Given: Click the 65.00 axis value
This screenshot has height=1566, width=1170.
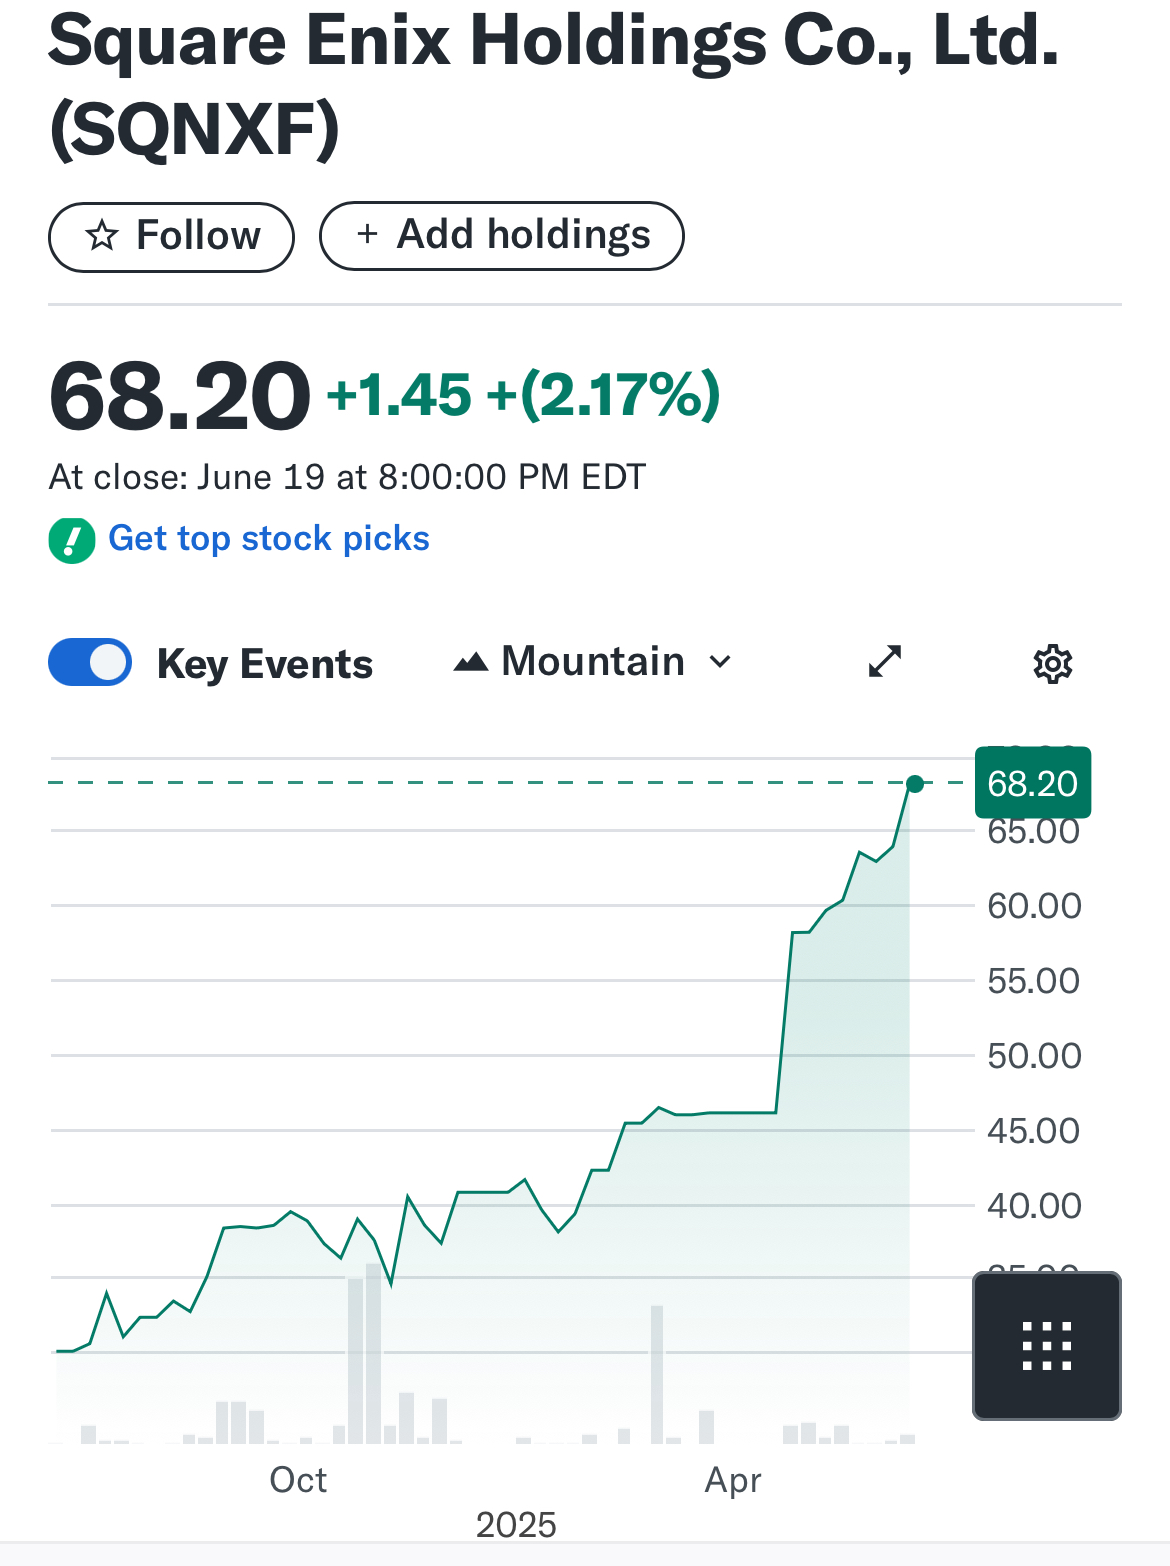Looking at the screenshot, I should [1034, 832].
